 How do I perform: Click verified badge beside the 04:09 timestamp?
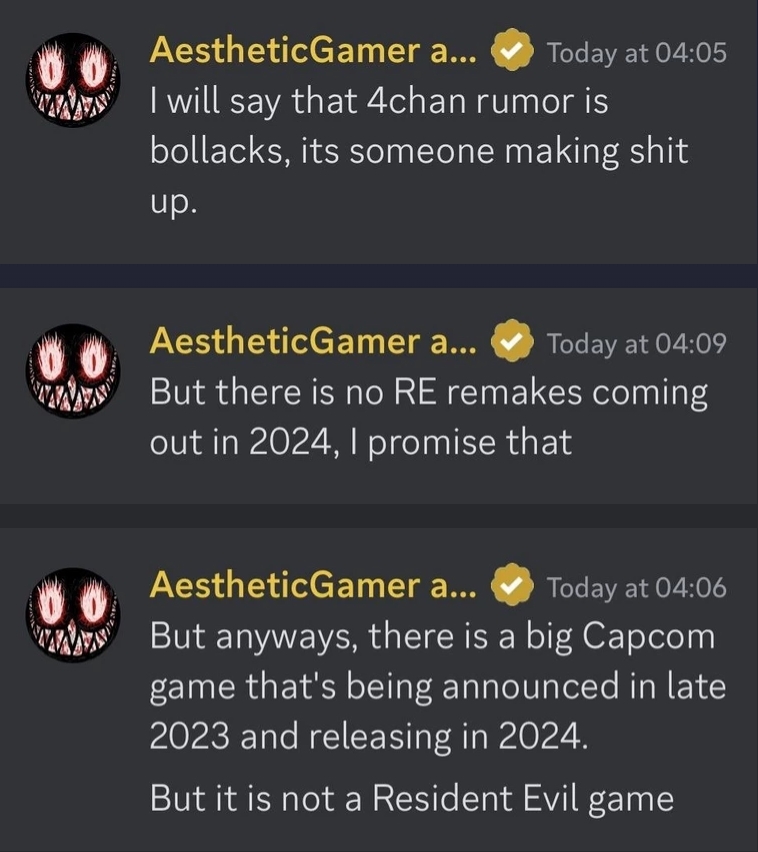click(x=513, y=343)
